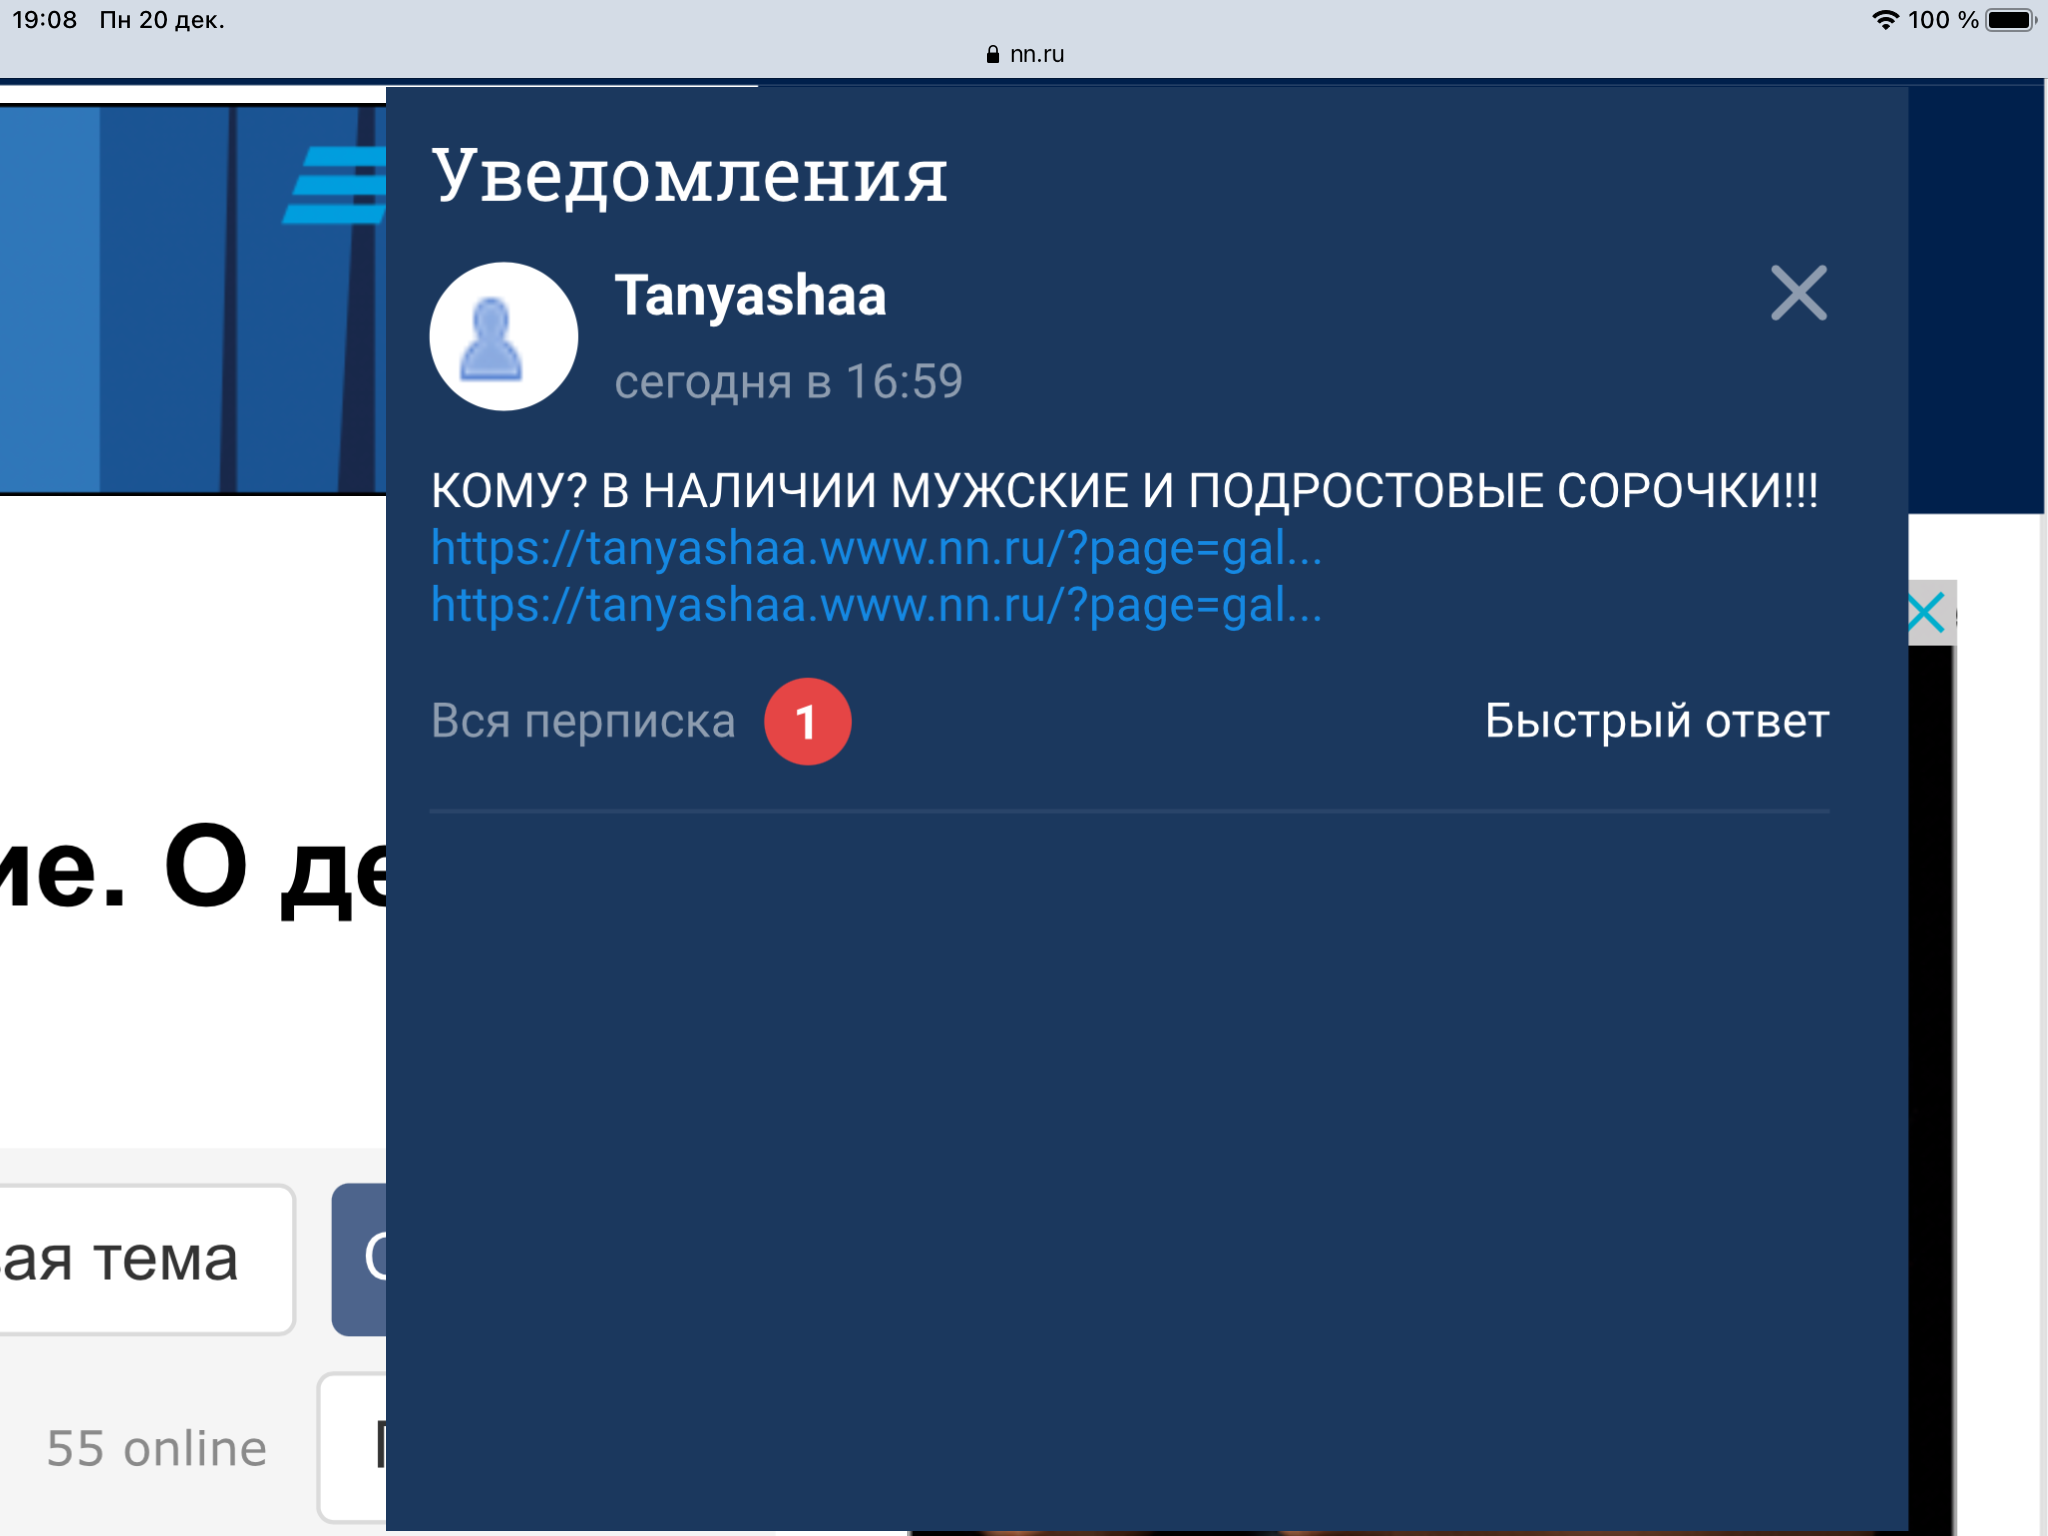This screenshot has height=1536, width=2048.
Task: Close the Tanyashaa notification with the X icon
Action: [x=1798, y=293]
